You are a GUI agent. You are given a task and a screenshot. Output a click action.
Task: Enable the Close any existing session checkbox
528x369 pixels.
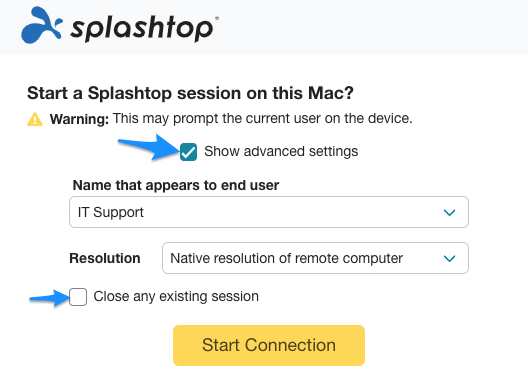click(x=78, y=297)
